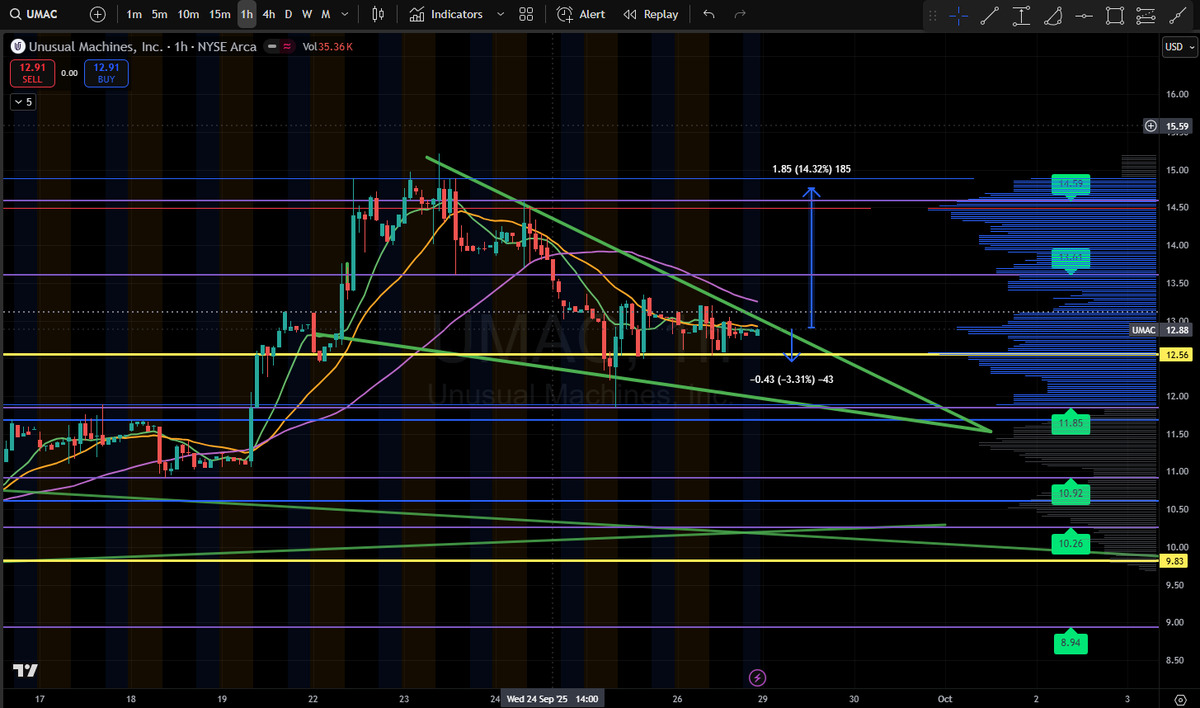This screenshot has width=1200, height=708.
Task: Click the Unusual Machines logo in legend
Action: (17, 47)
